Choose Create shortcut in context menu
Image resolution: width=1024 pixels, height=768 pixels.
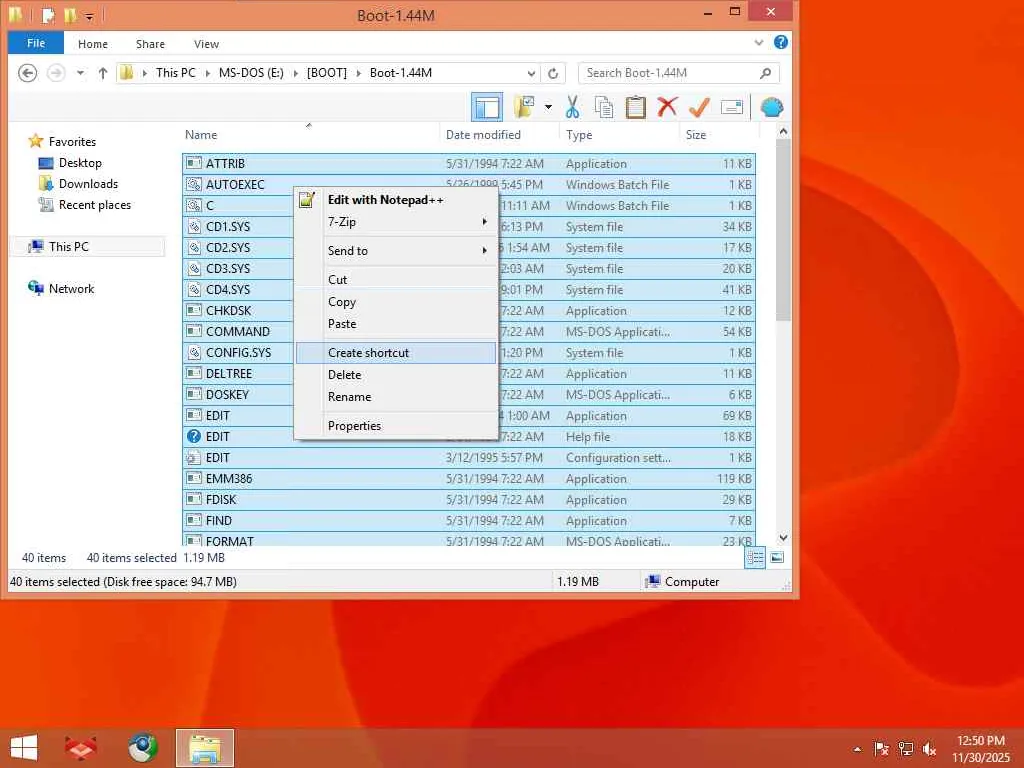pyautogui.click(x=396, y=353)
